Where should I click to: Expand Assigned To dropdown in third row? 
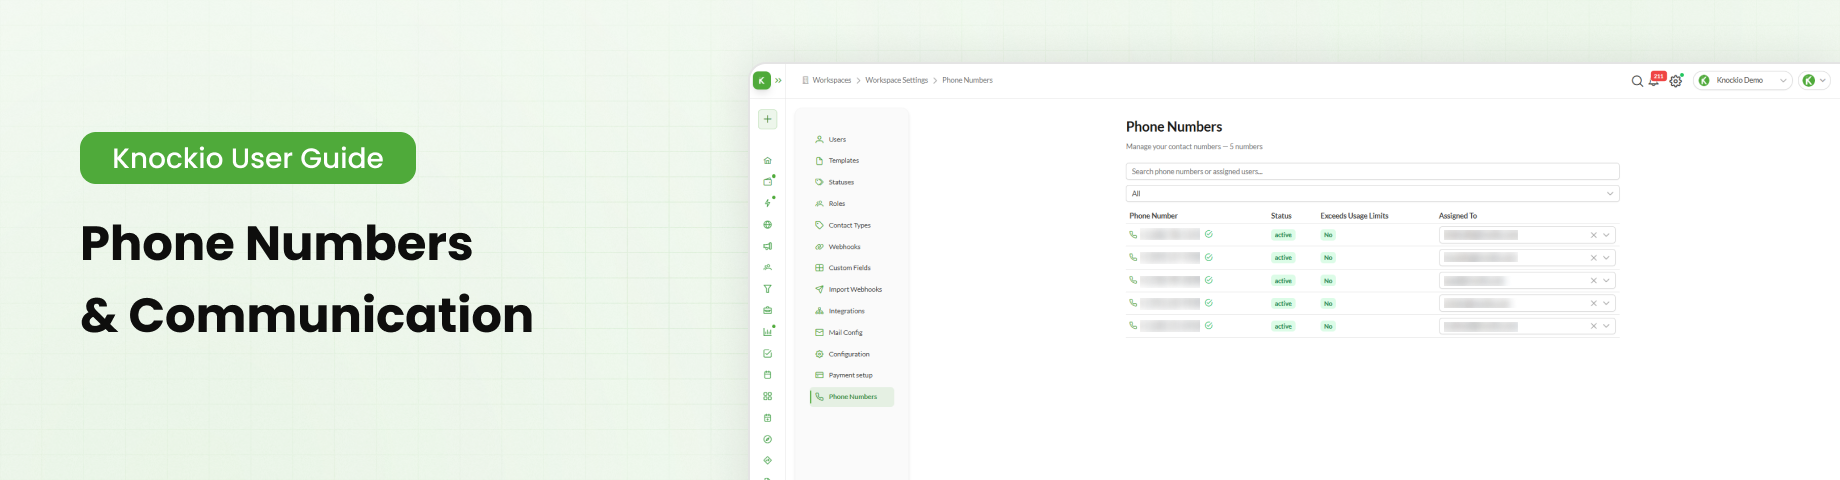click(x=1607, y=281)
